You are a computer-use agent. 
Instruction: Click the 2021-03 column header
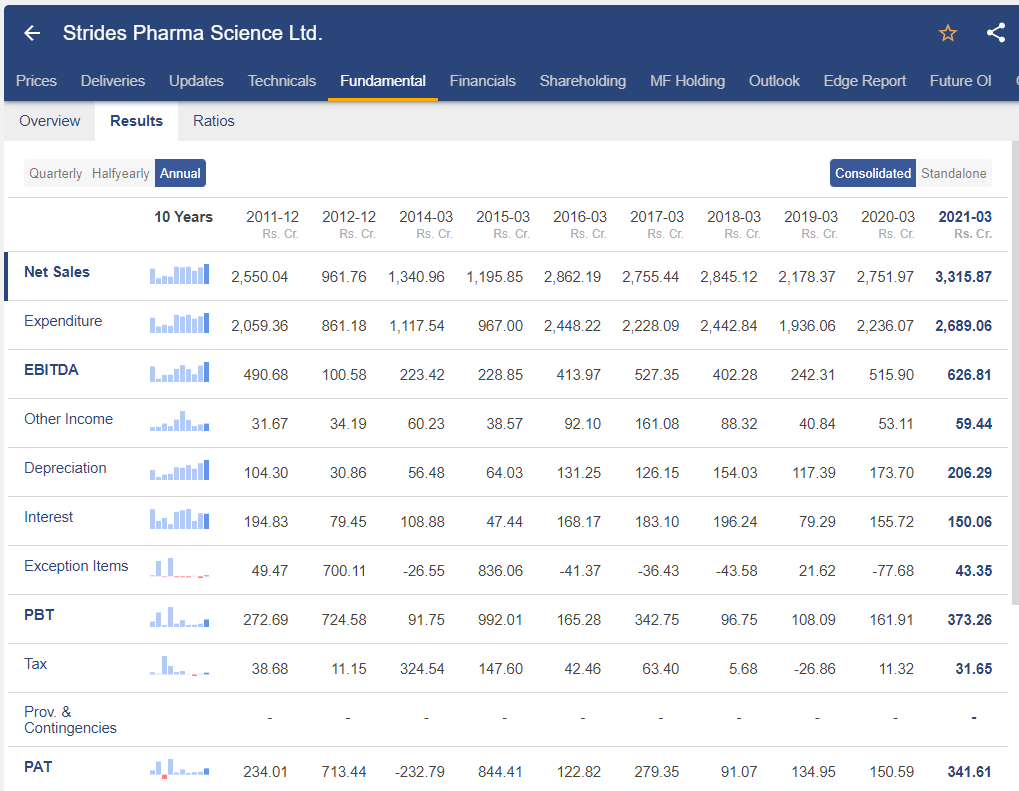coord(965,224)
